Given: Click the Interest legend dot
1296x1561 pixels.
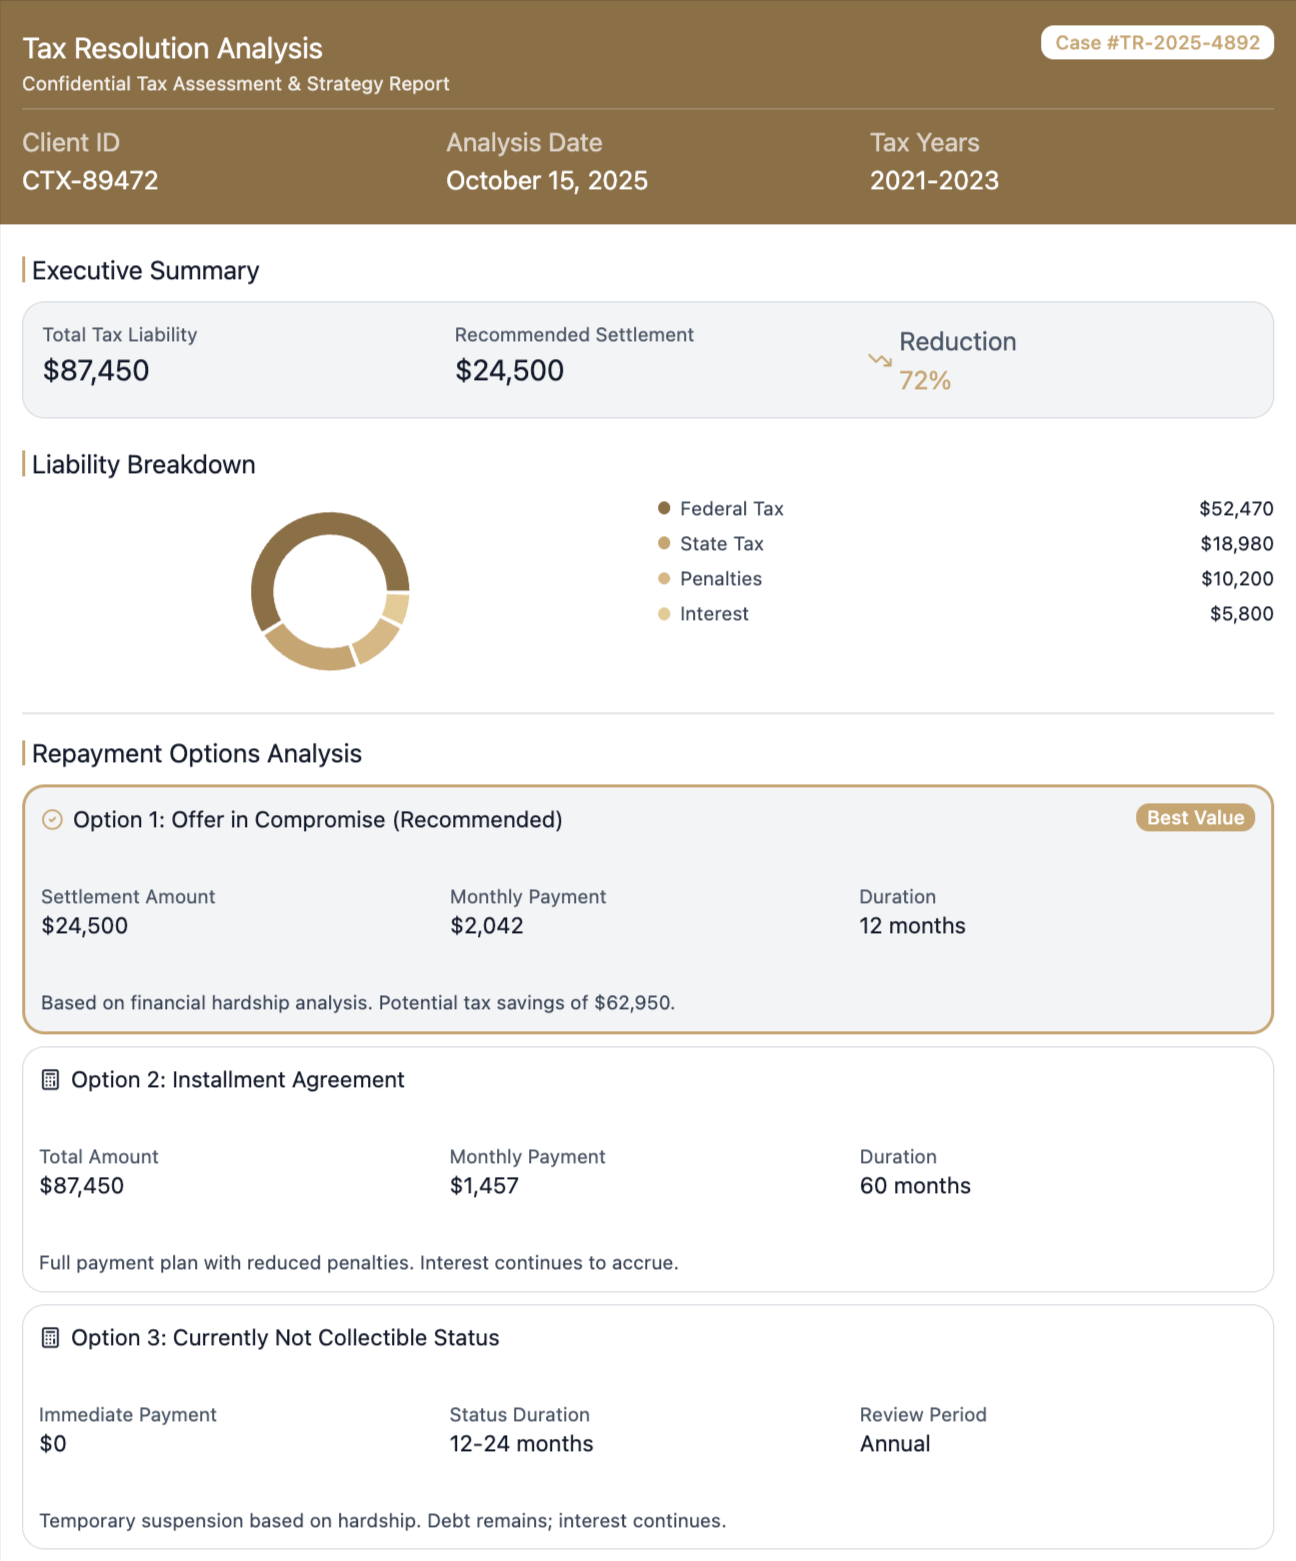Looking at the screenshot, I should pos(663,613).
